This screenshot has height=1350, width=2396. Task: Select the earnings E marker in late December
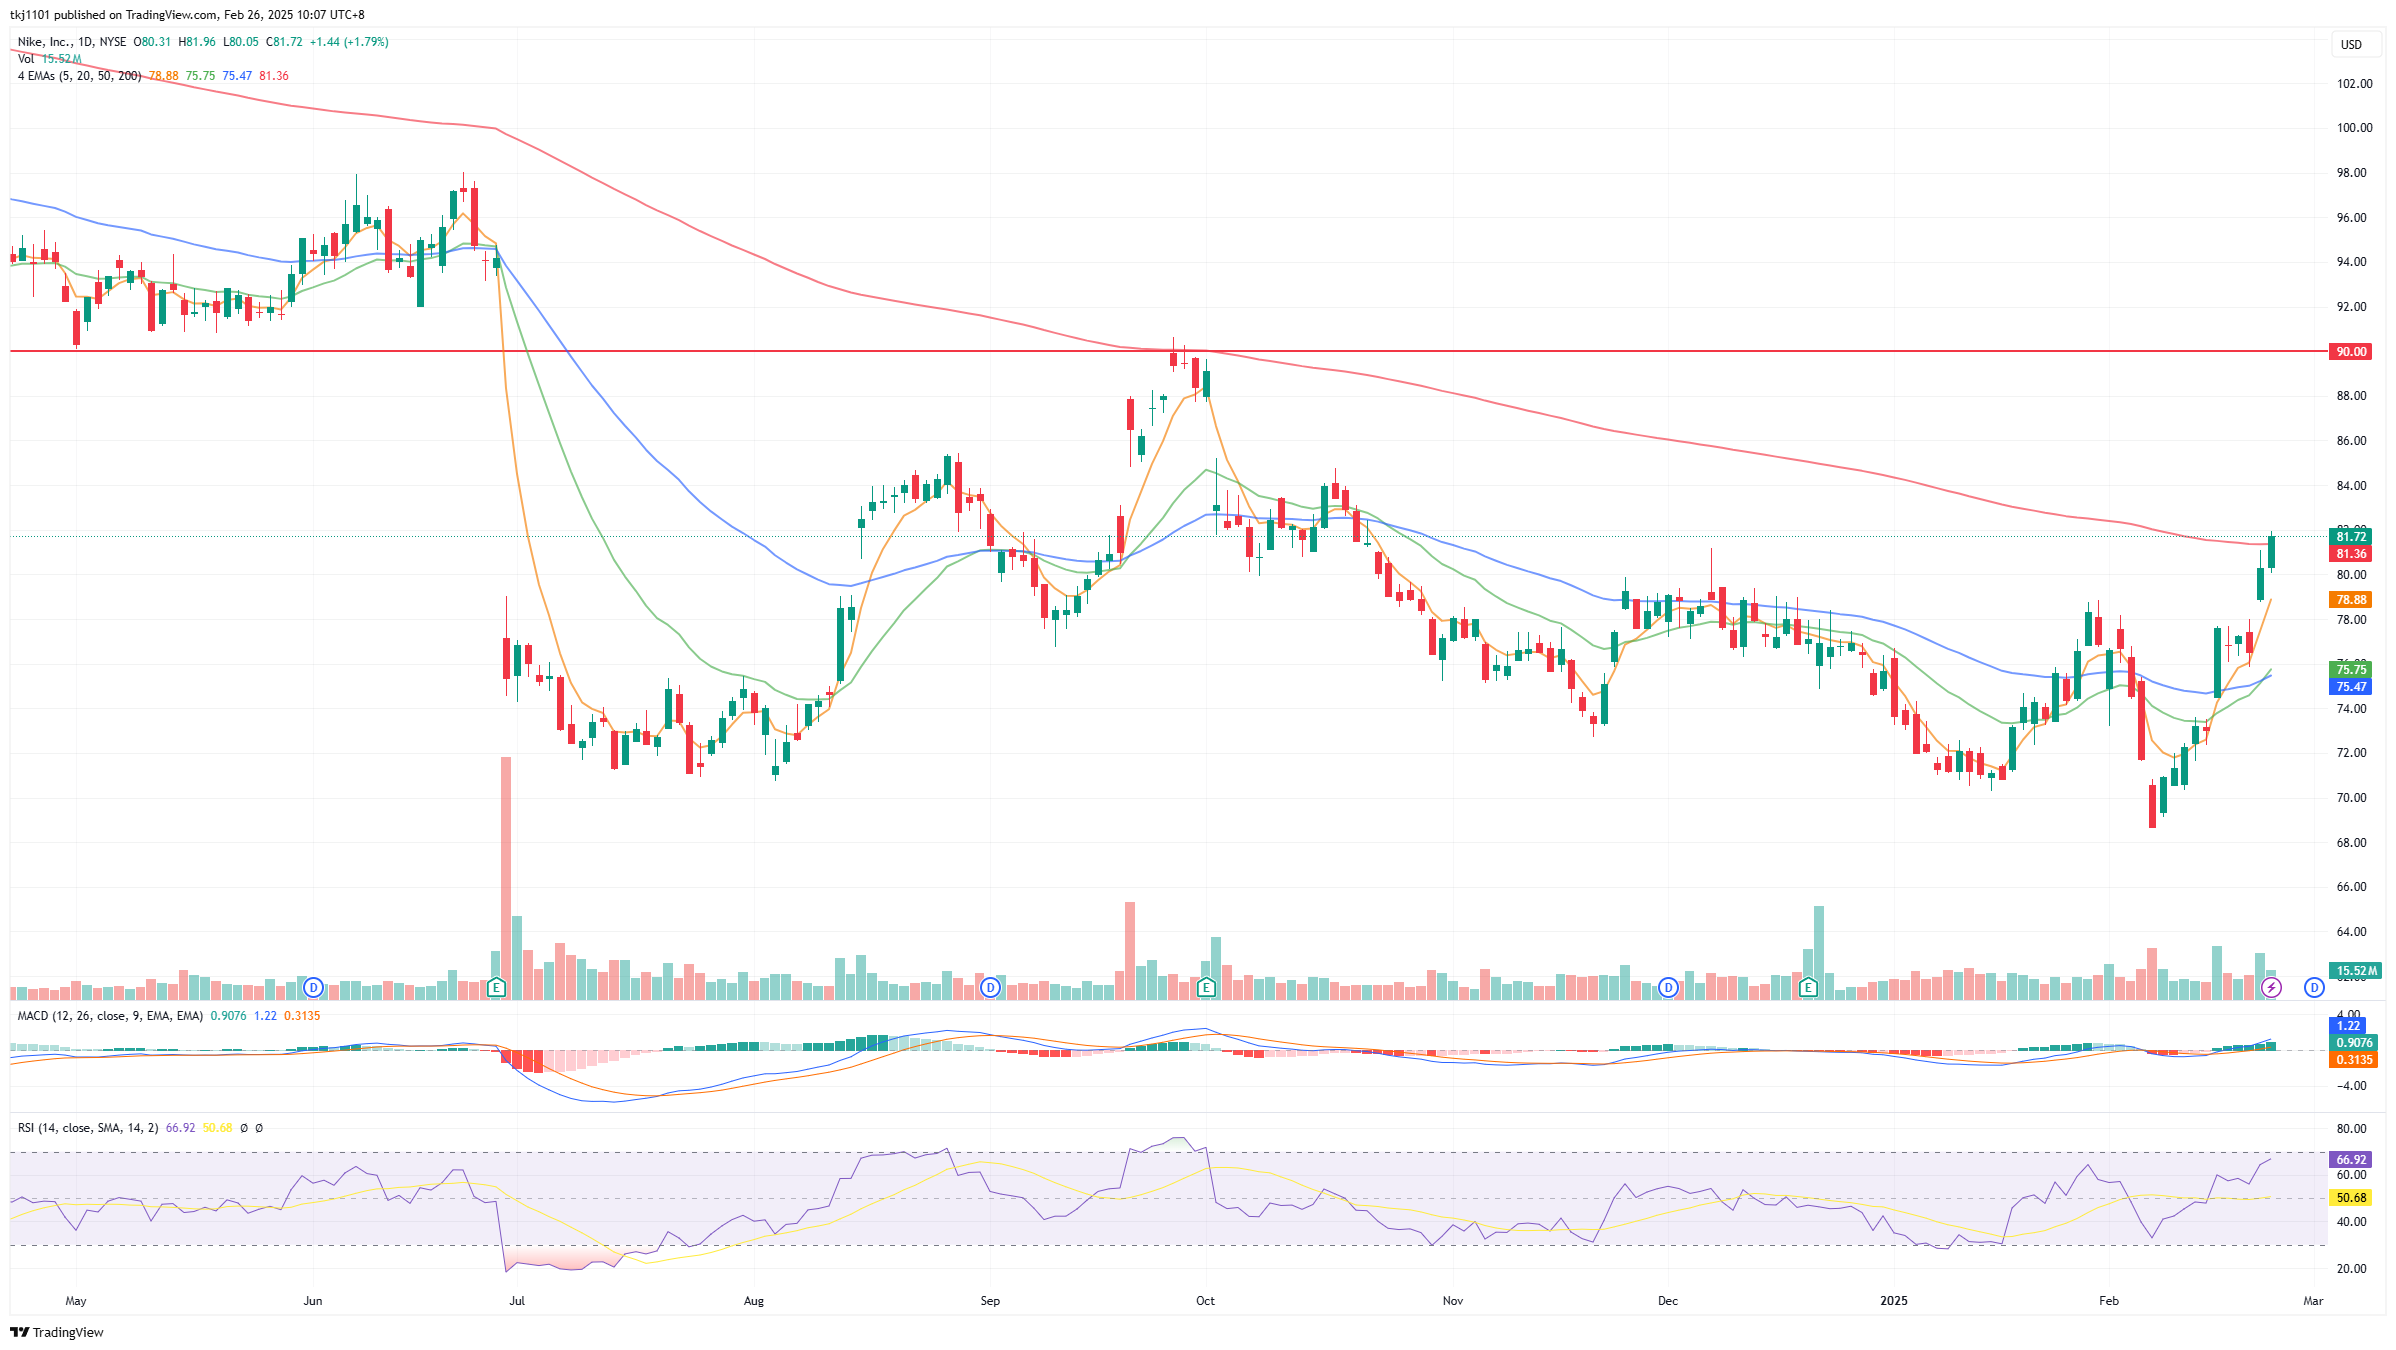pyautogui.click(x=1808, y=988)
